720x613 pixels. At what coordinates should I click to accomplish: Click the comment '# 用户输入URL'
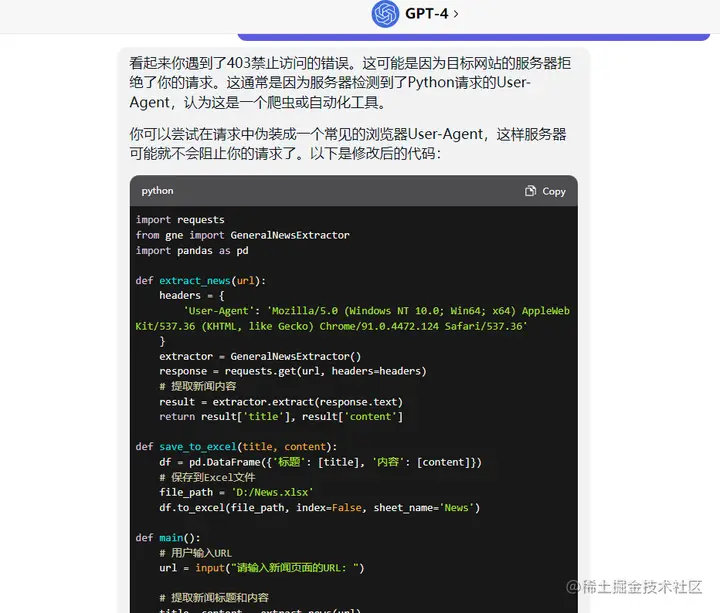[x=195, y=553]
